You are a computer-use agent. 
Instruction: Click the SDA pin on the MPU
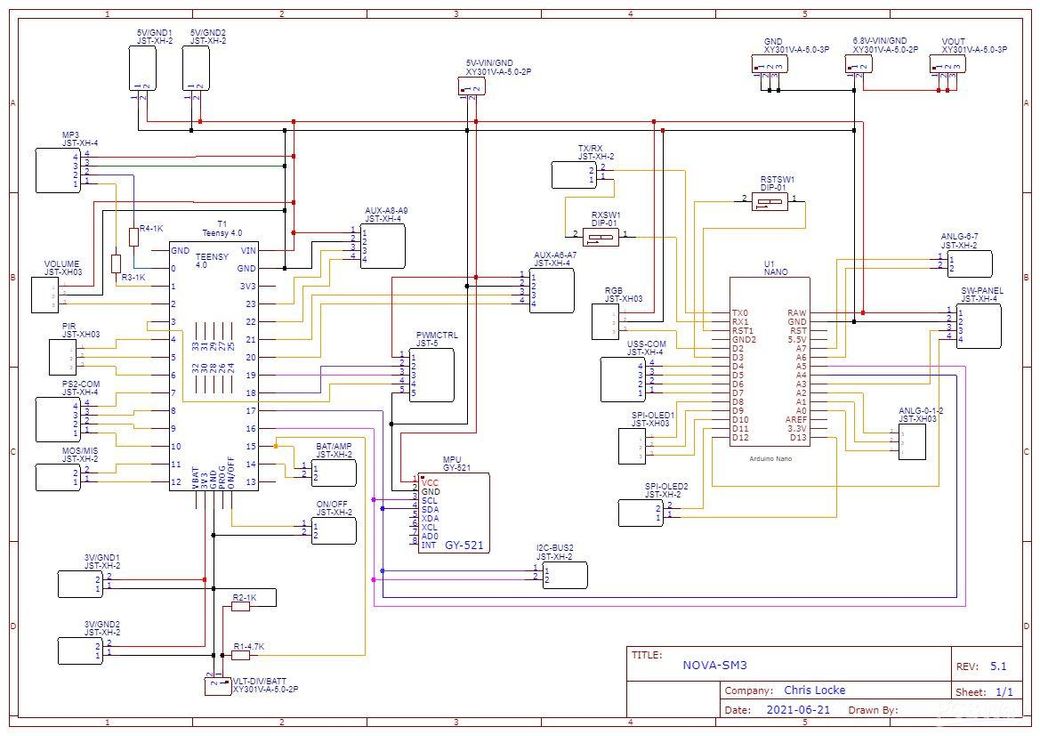coord(429,509)
